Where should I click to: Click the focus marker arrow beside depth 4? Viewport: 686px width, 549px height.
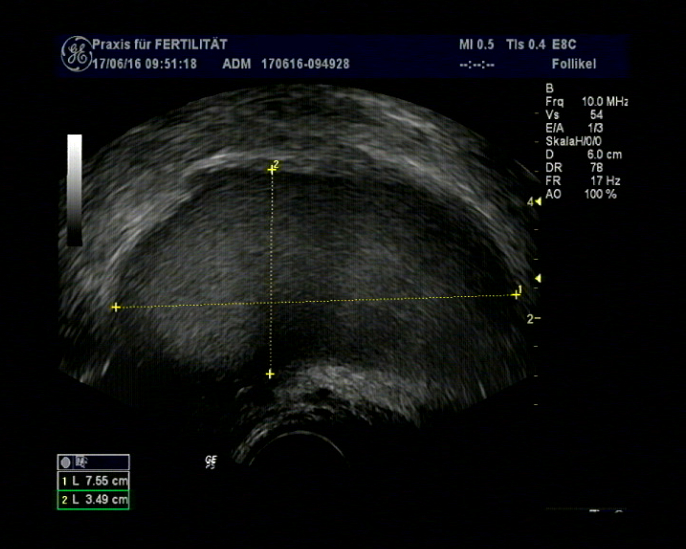[x=537, y=202]
